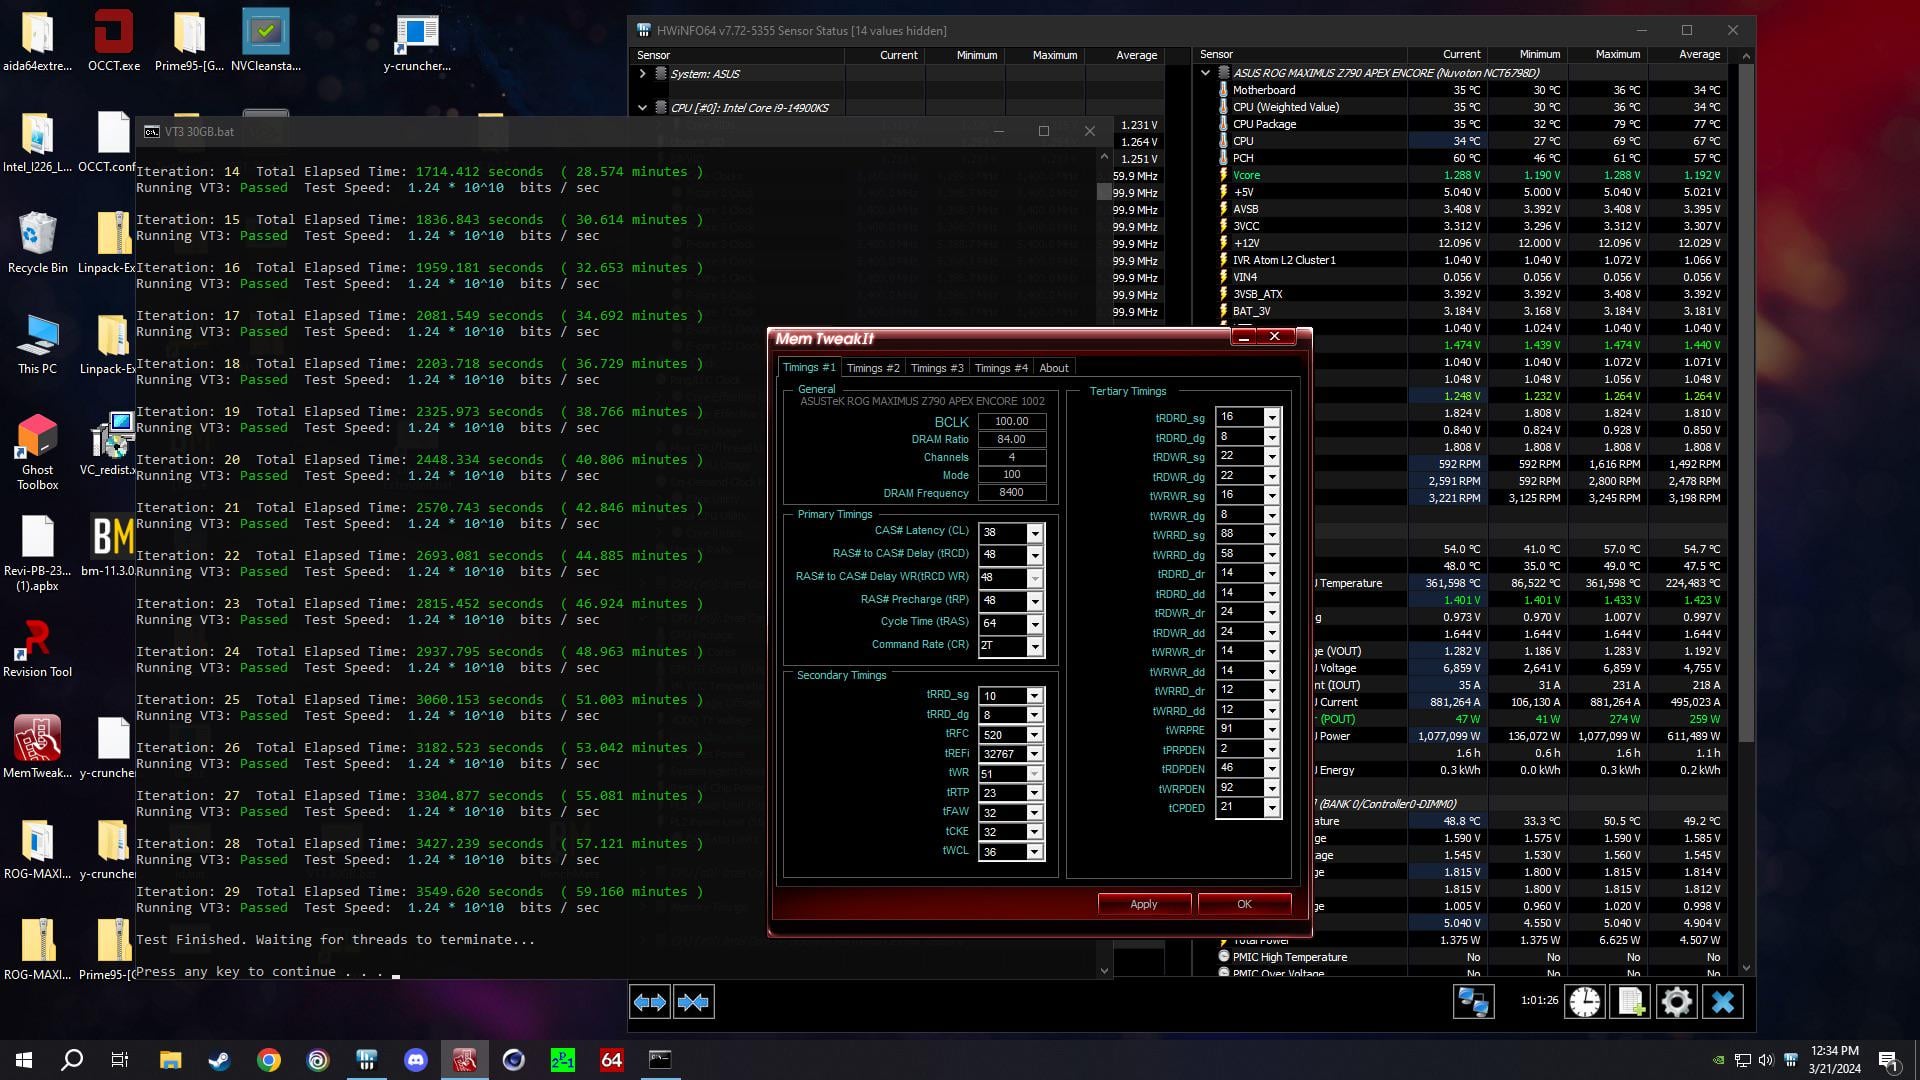Open the RAS# Precharge (tRP) dropdown
Viewport: 1920px width, 1080px height.
click(1035, 601)
